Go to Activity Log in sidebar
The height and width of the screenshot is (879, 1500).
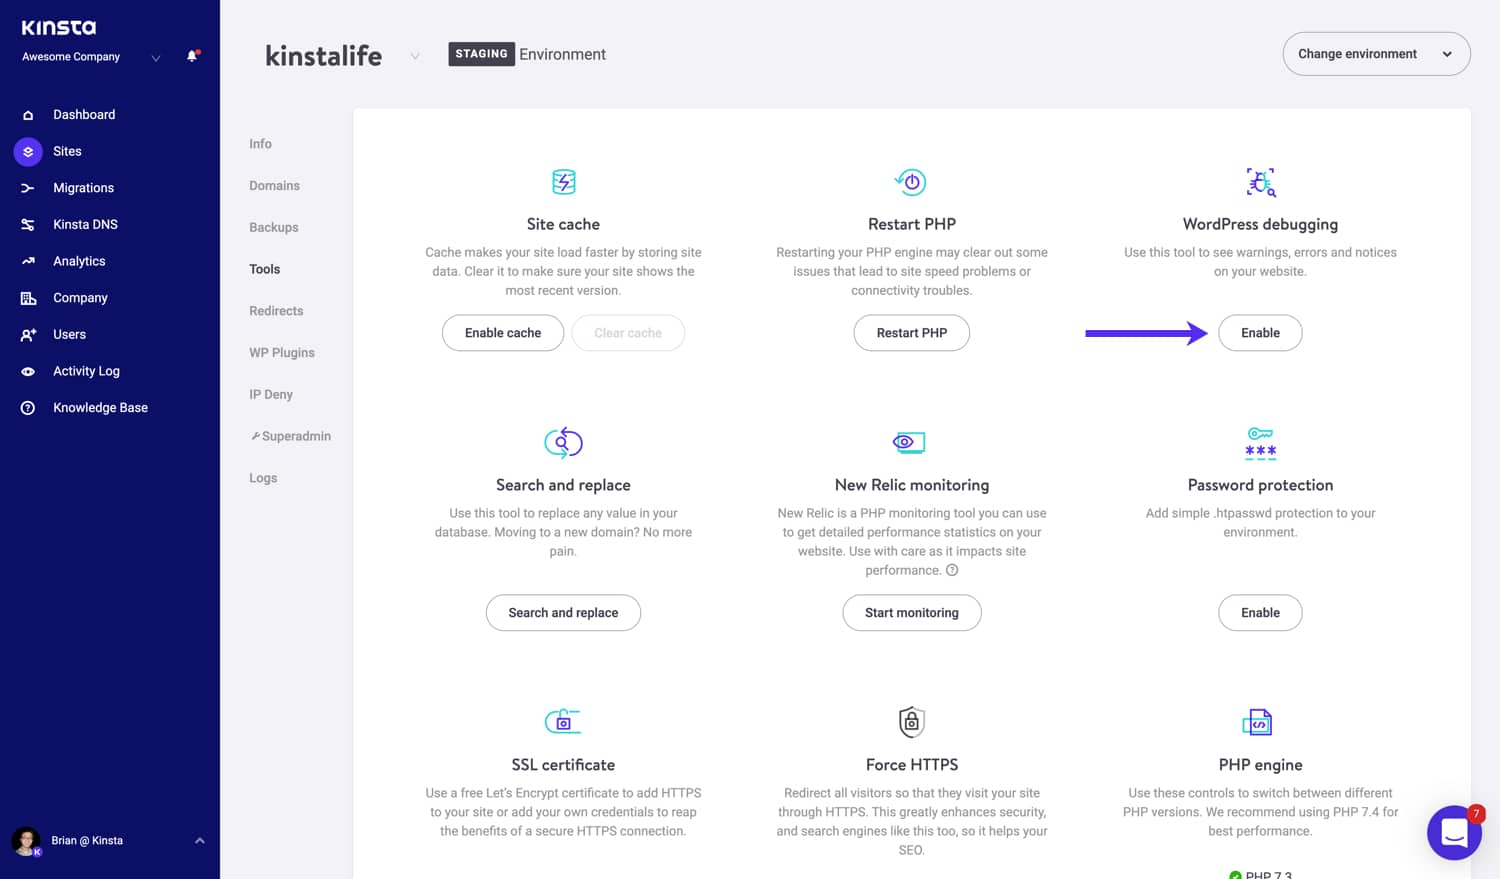(86, 371)
